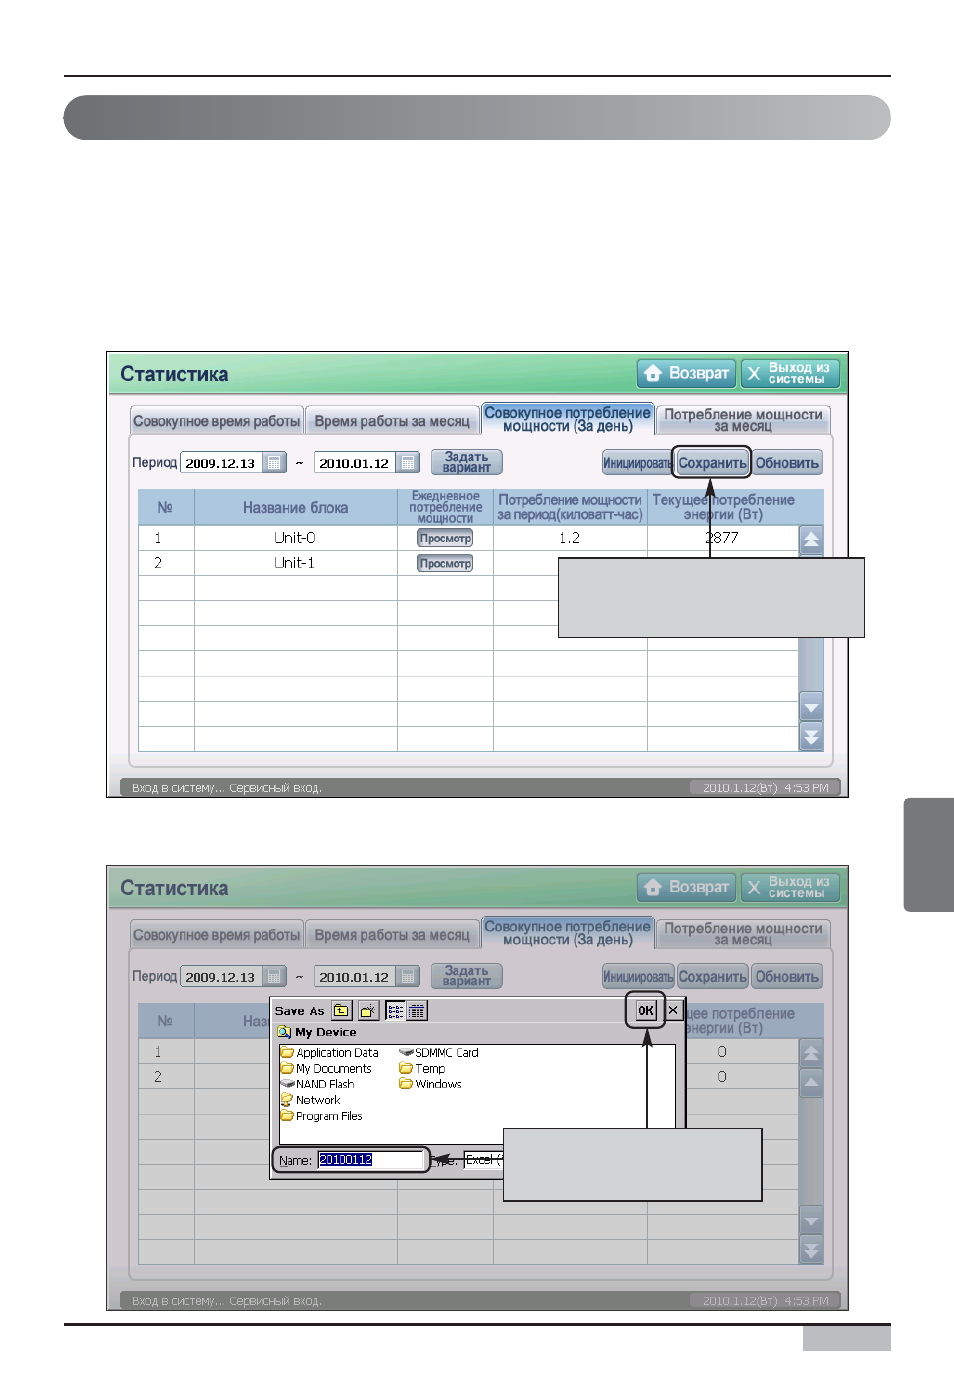Screen dimensions: 954x1400
Task: Open start-date calendar icon in lower screenshot
Action: coord(274,977)
